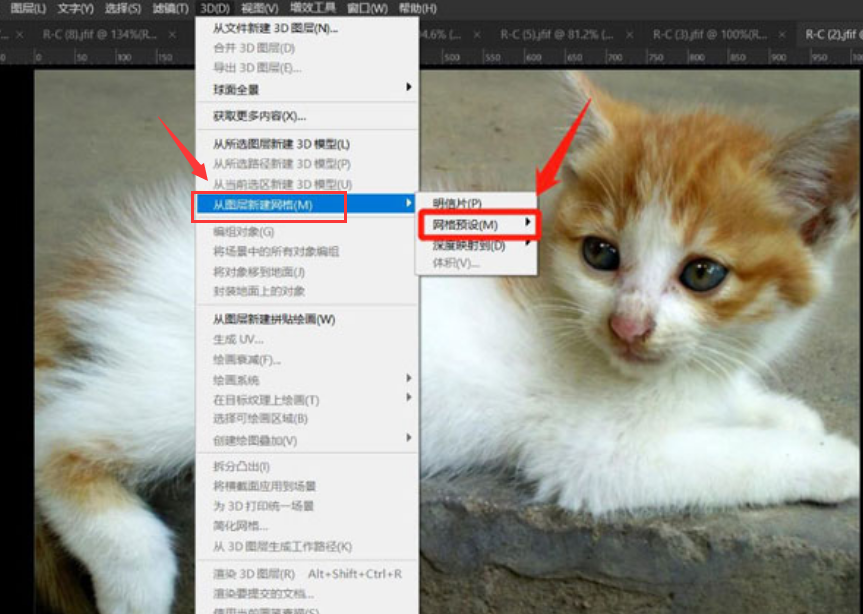863x614 pixels.
Task: Switch to the R-C (8).jfif document tab
Action: 100,35
